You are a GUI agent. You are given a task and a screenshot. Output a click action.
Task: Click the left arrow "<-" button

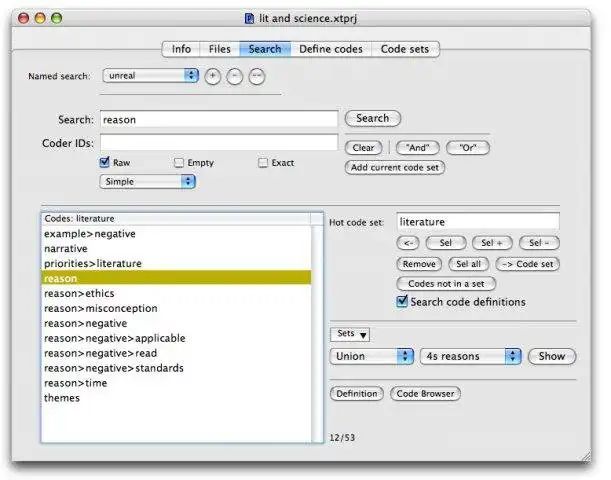pyautogui.click(x=408, y=243)
